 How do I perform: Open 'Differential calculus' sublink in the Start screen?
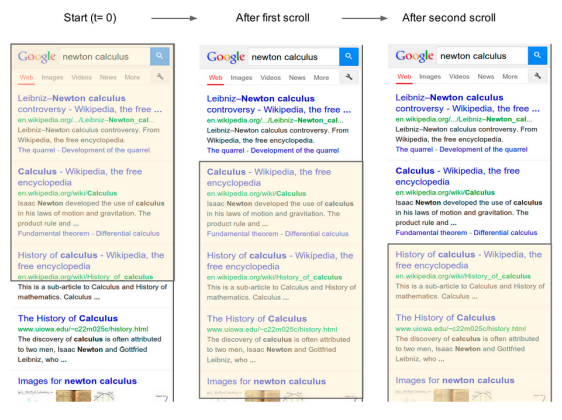click(x=128, y=234)
